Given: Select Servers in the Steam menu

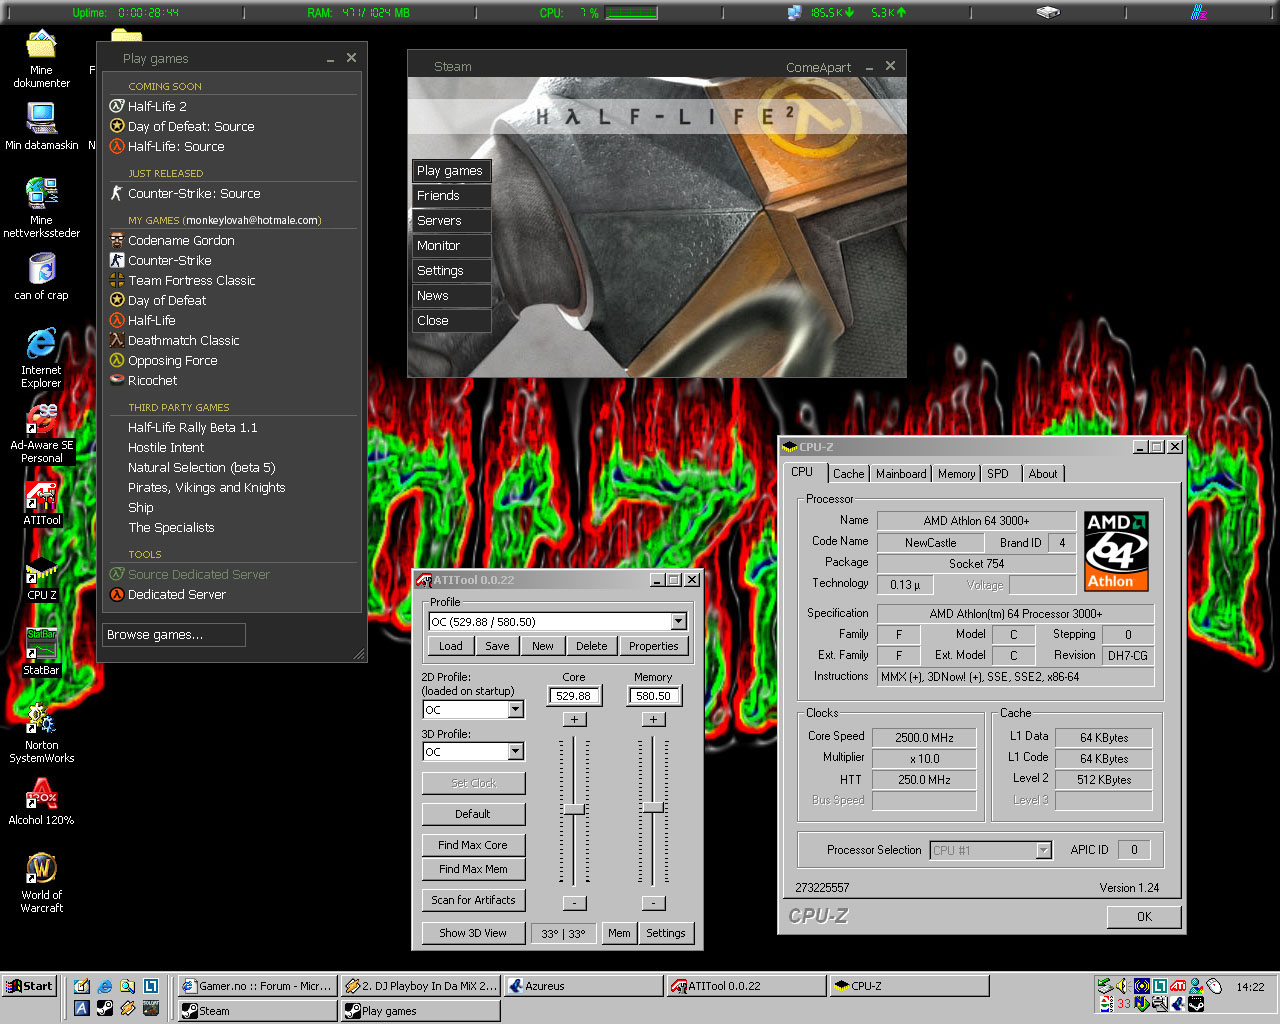Looking at the screenshot, I should 451,221.
